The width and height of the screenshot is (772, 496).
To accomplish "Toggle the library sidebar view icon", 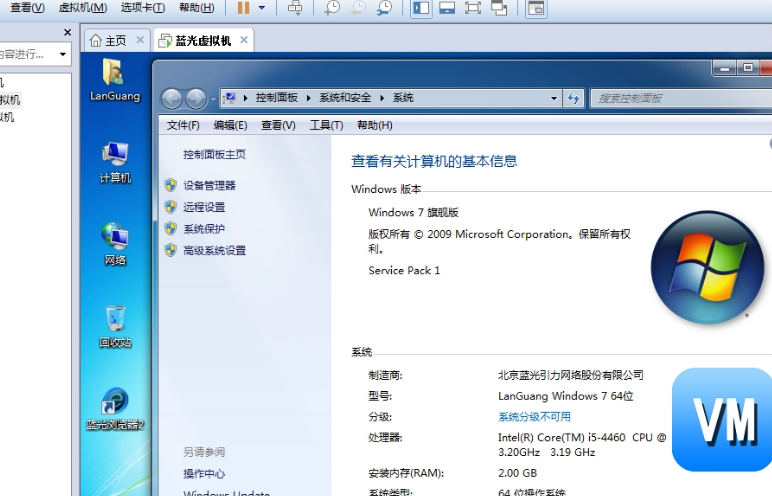I will pos(421,8).
